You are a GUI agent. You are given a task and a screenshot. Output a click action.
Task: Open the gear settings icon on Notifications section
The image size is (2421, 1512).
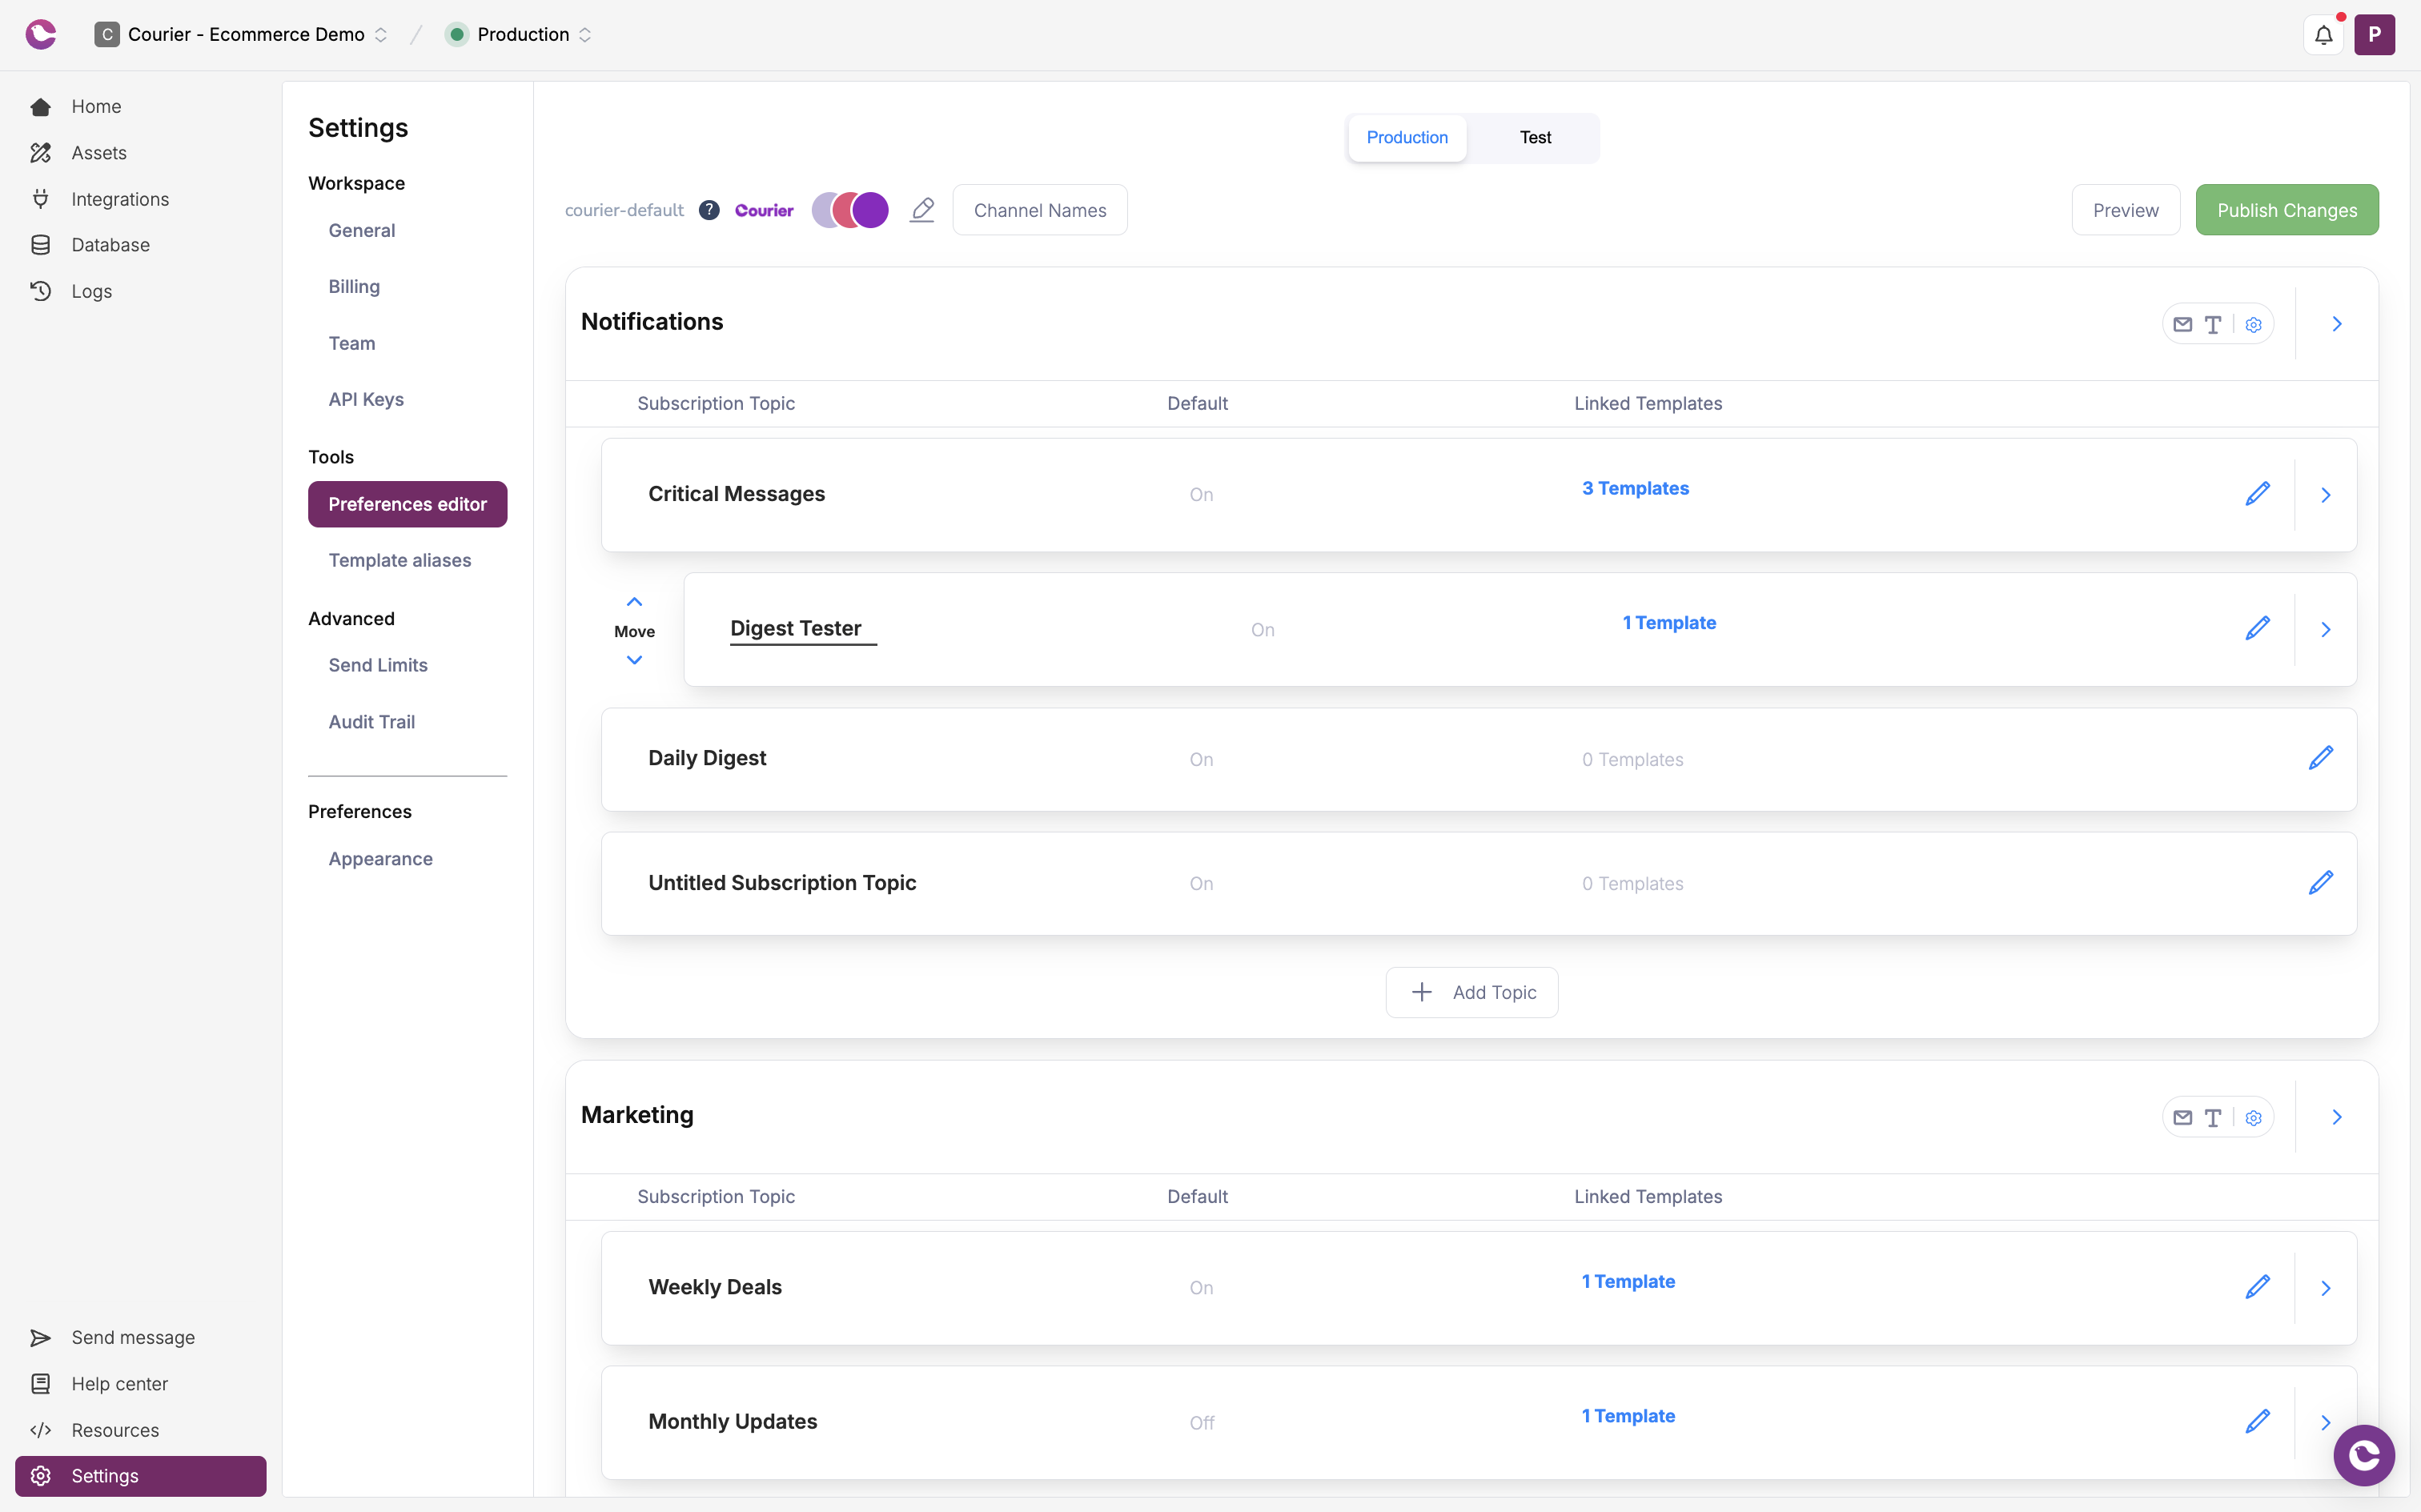(x=2253, y=324)
